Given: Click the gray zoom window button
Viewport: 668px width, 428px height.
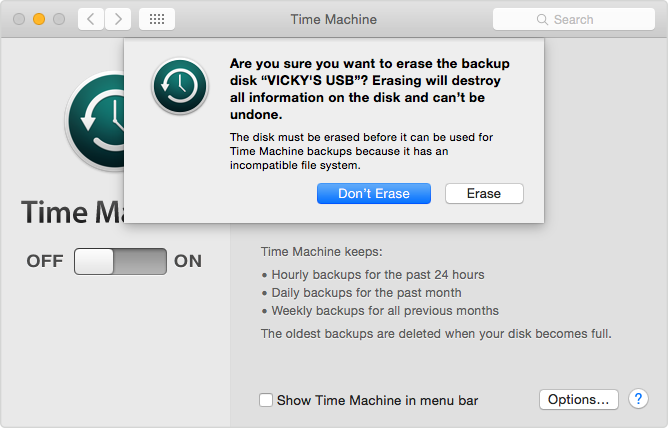Looking at the screenshot, I should (59, 19).
